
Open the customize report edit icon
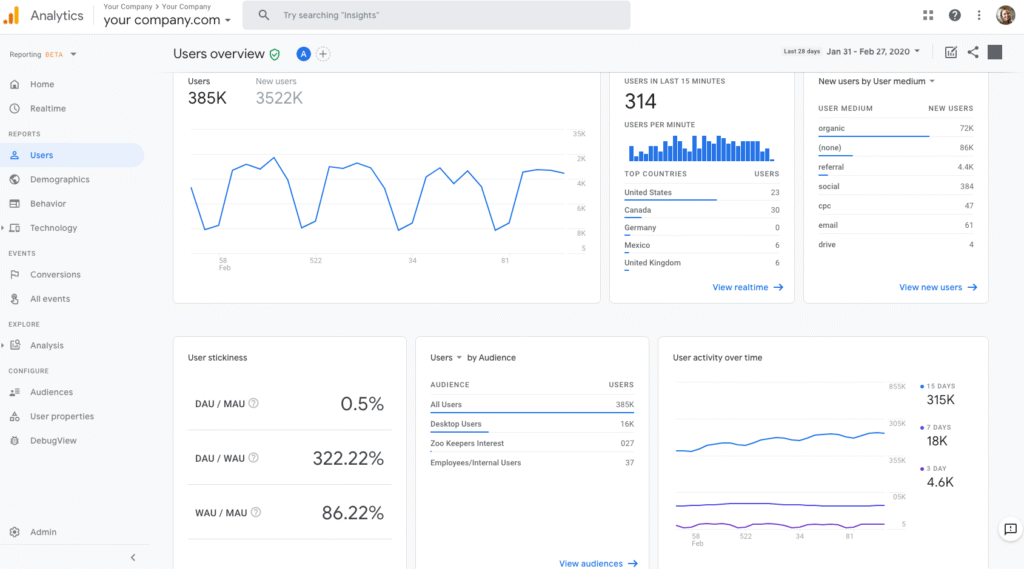tap(951, 52)
